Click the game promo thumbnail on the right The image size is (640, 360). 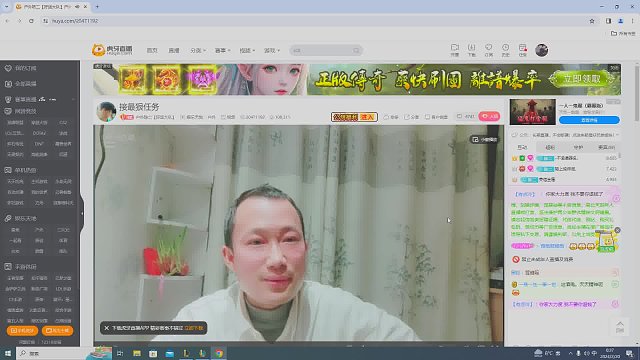coord(533,111)
